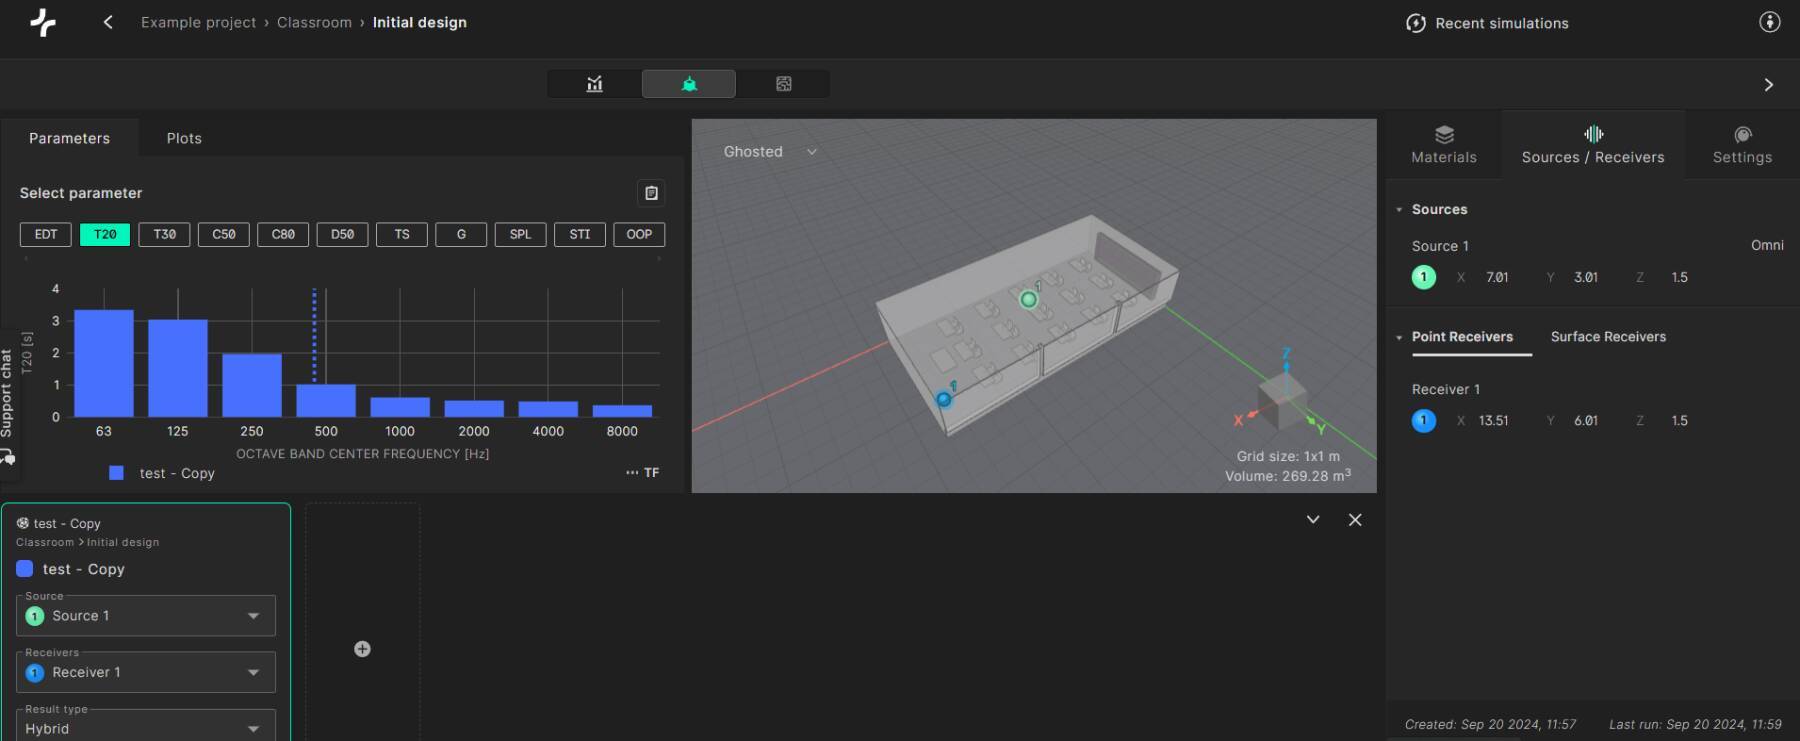Open the Receiver 1 receivers dropdown
The width and height of the screenshot is (1800, 741).
[x=145, y=673]
